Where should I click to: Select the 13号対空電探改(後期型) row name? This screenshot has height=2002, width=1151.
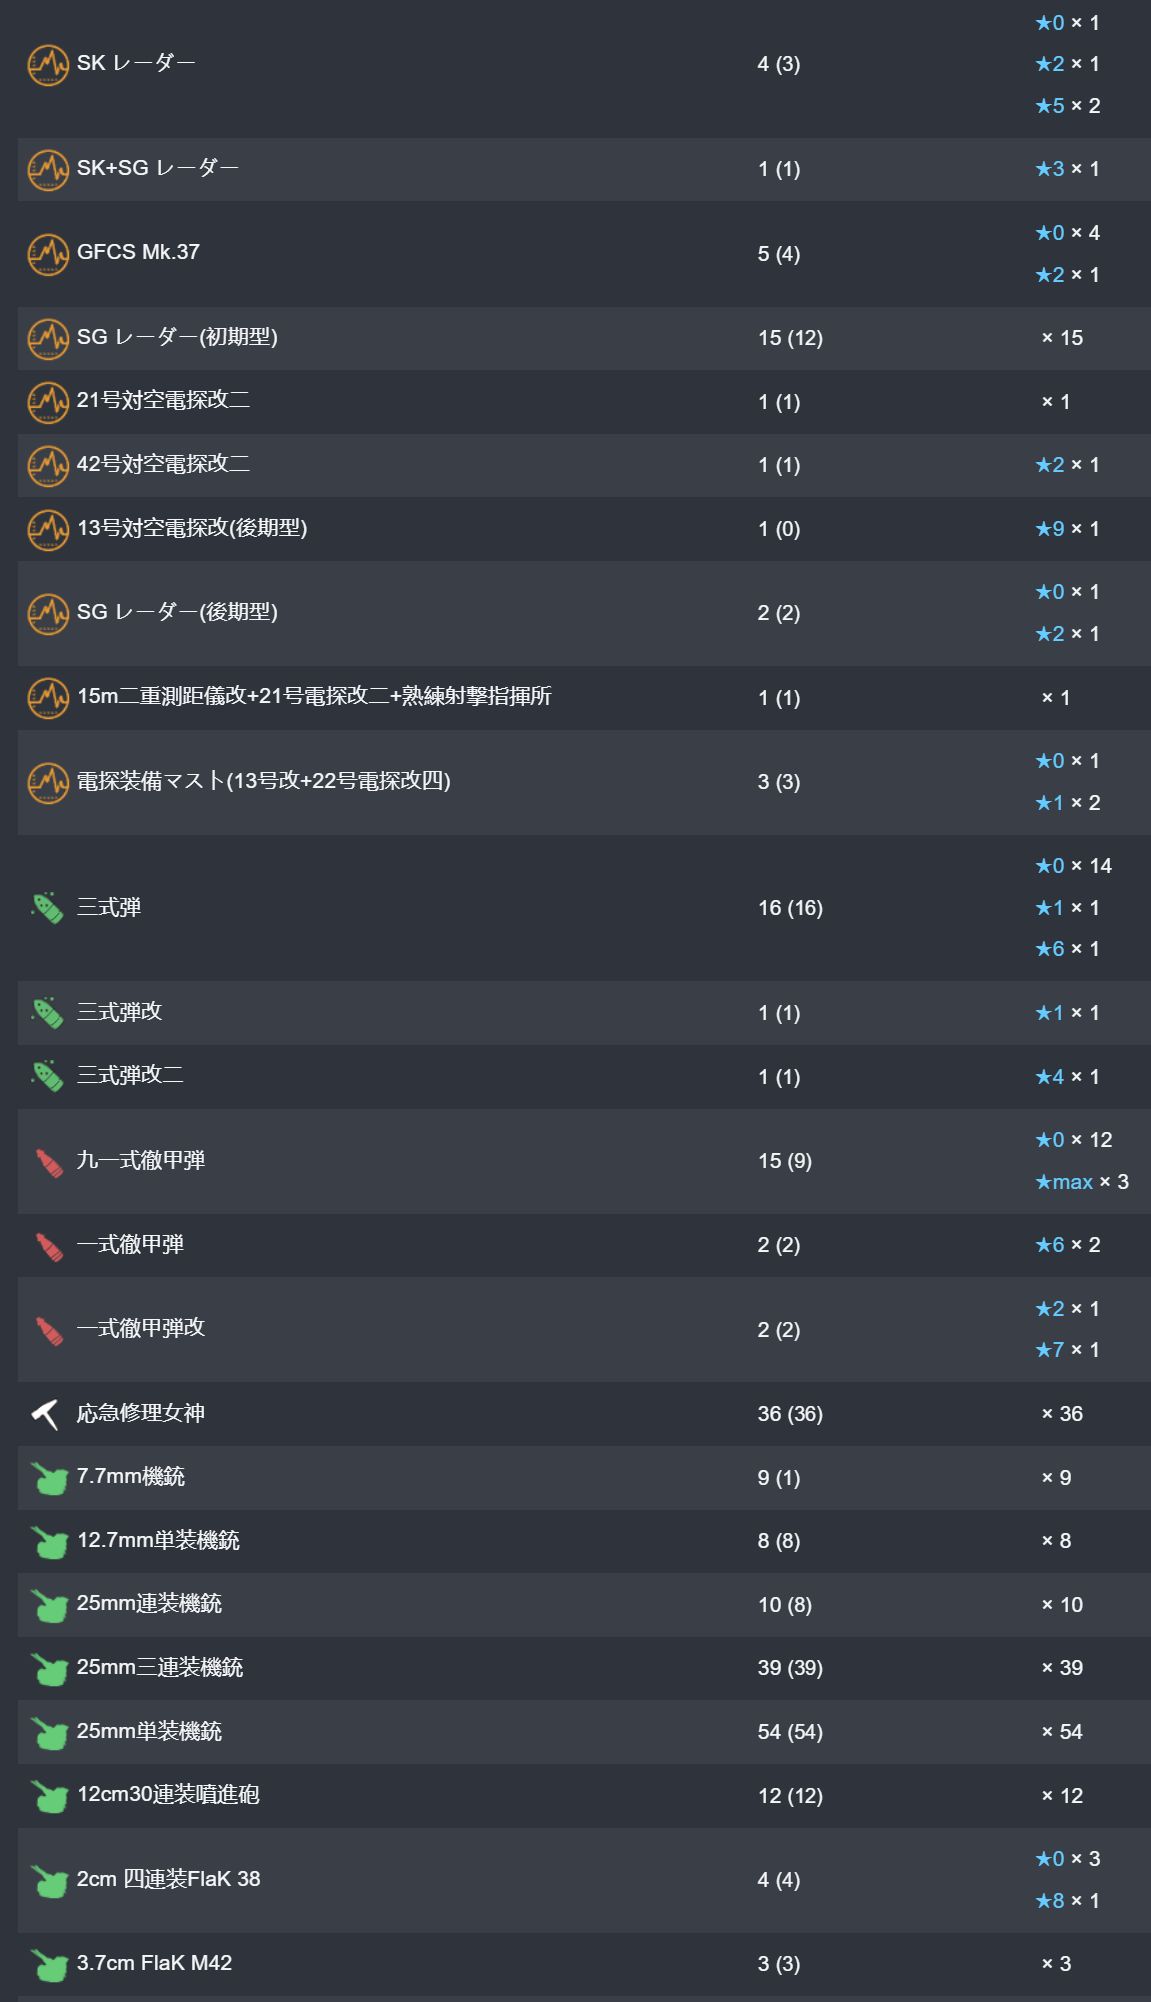(192, 528)
